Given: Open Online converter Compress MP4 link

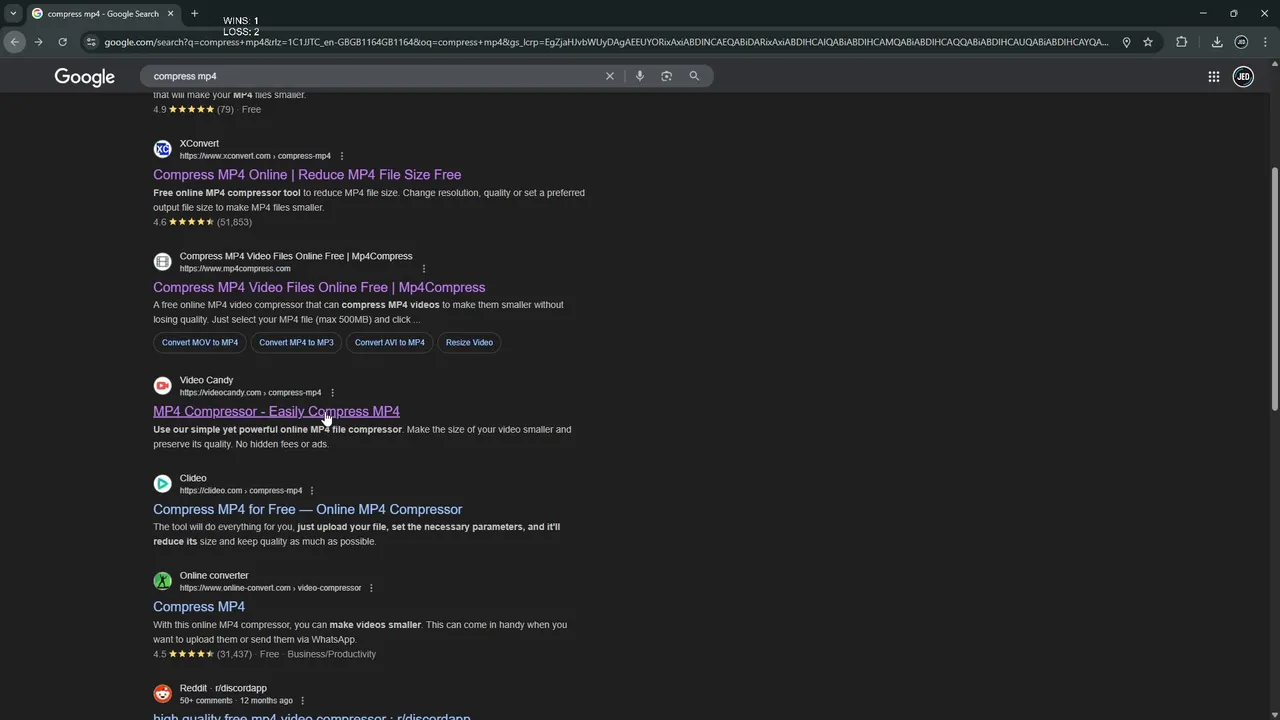Looking at the screenshot, I should [199, 607].
